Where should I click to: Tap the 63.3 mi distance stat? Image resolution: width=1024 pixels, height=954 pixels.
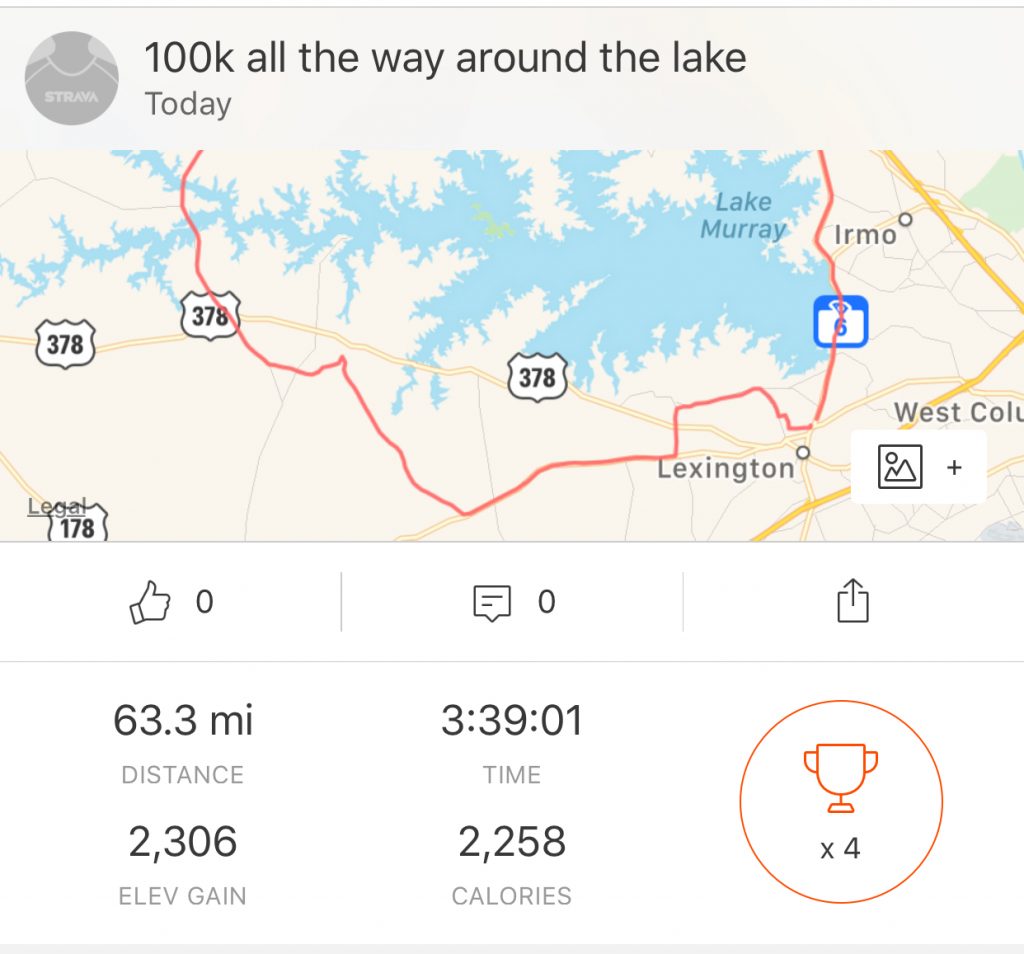183,720
